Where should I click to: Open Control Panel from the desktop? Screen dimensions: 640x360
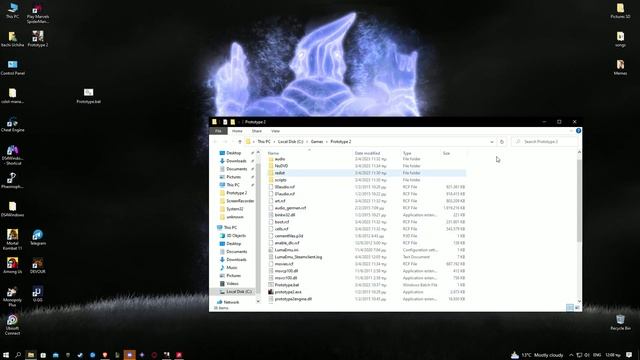[13, 67]
